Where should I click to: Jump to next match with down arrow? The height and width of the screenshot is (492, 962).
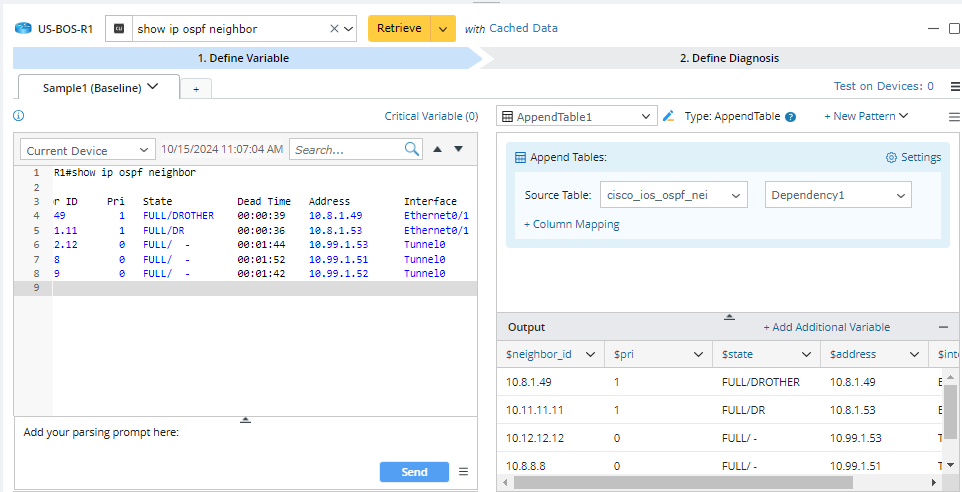pos(459,150)
